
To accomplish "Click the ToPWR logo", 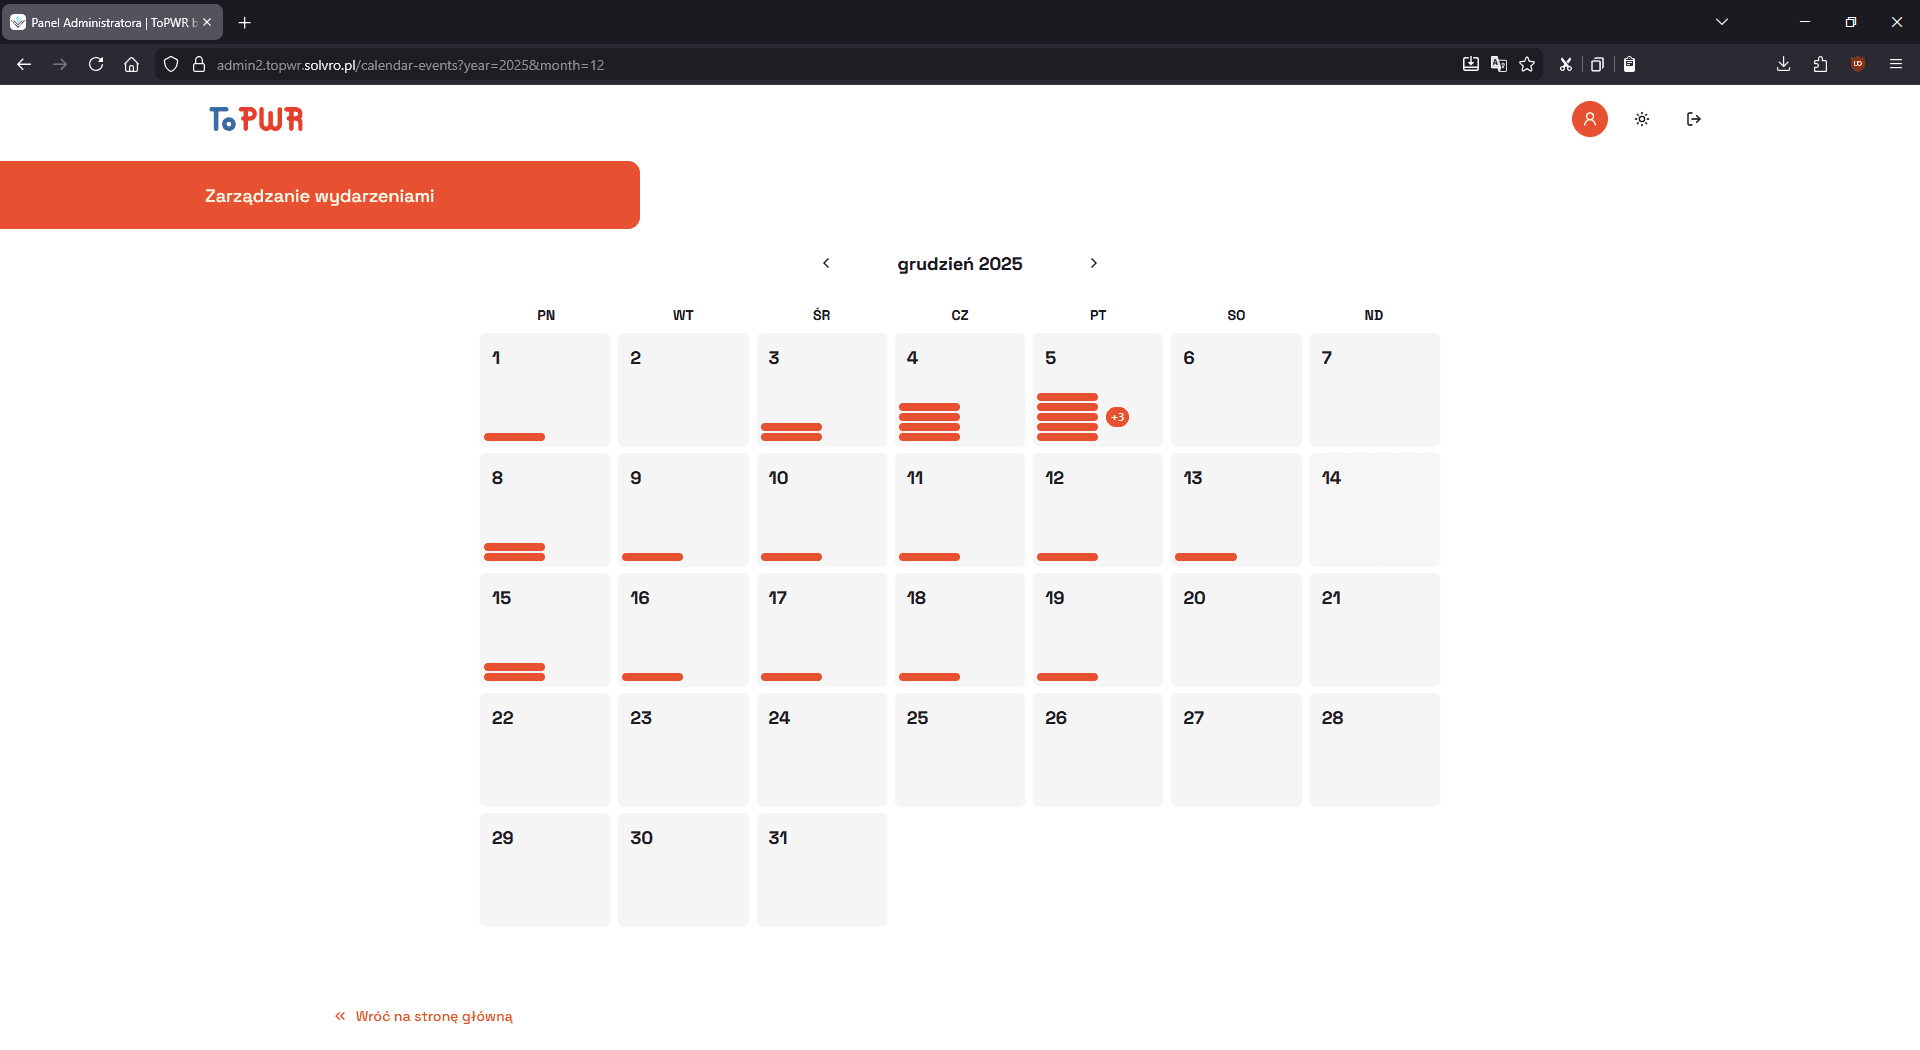I will (x=255, y=120).
